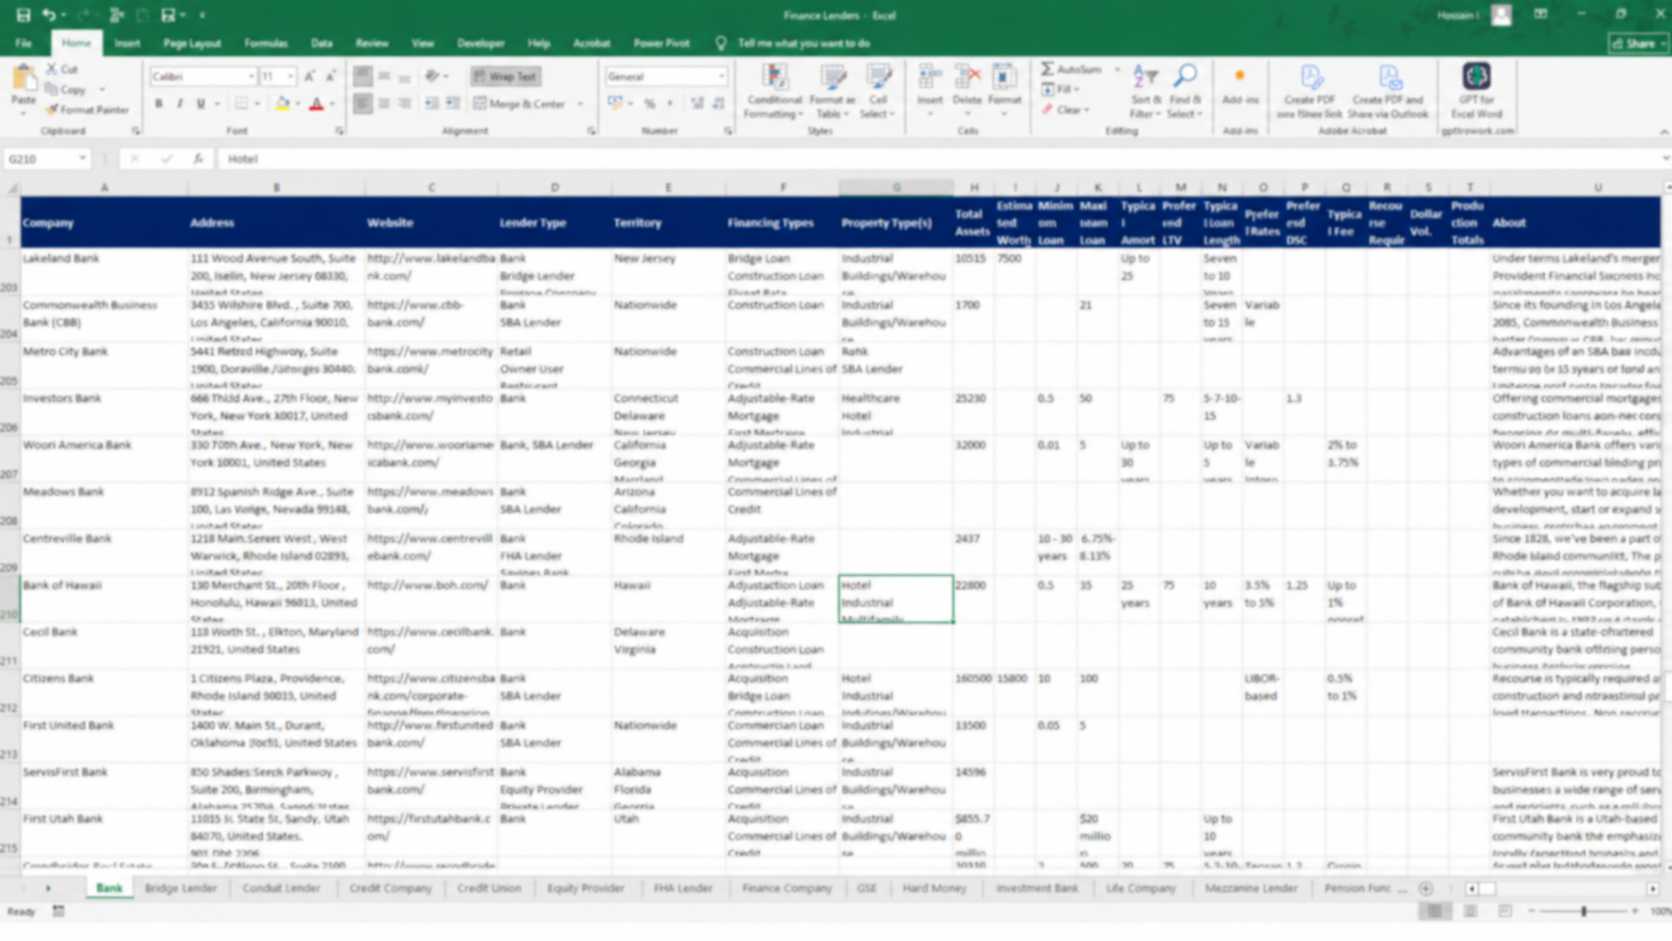Screen dimensions: 1672x941
Task: Toggle Bold formatting
Action: pos(158,104)
